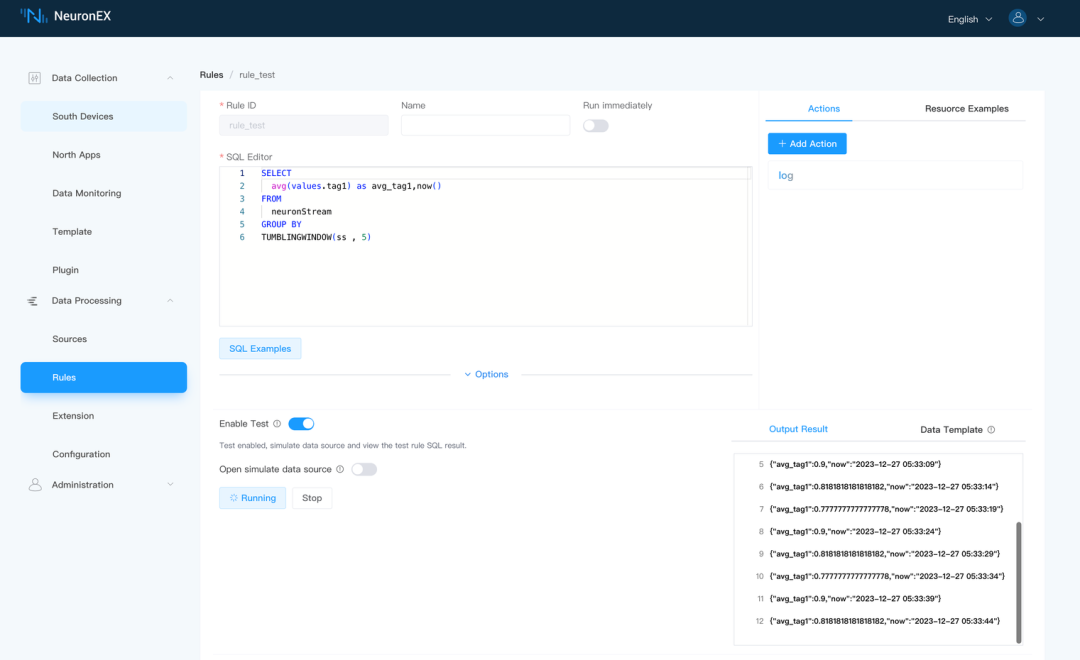Click output row 5 with 05:33:09
Viewport: 1080px width, 660px height.
[x=855, y=464]
